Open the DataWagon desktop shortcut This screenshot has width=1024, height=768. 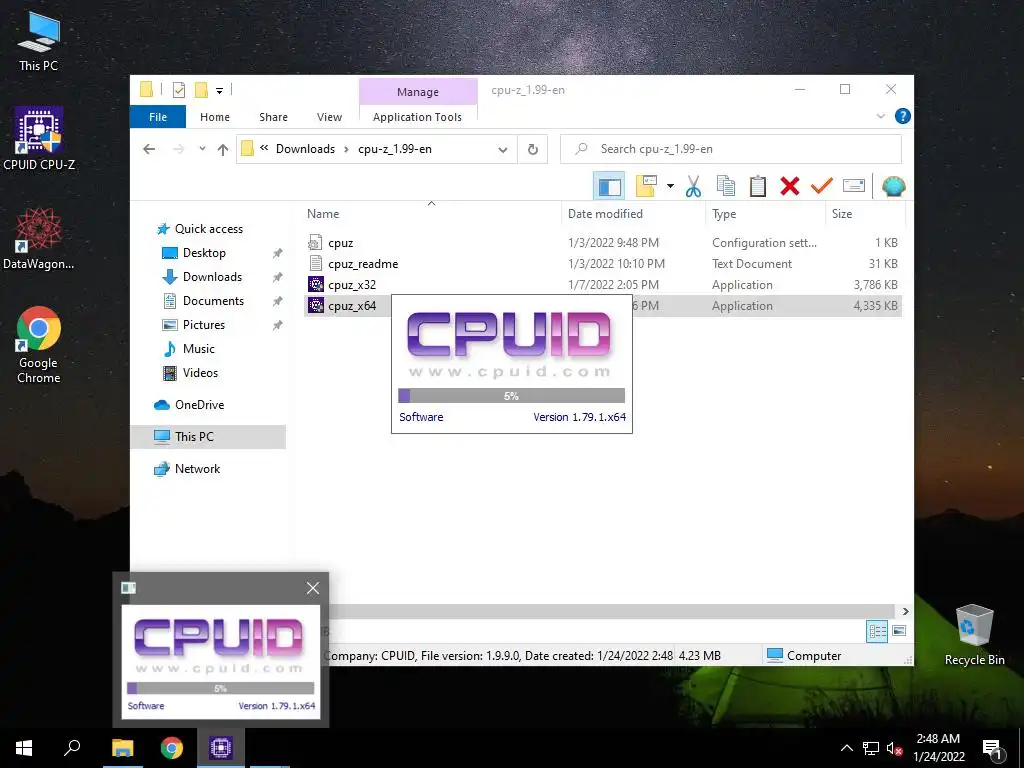(39, 238)
